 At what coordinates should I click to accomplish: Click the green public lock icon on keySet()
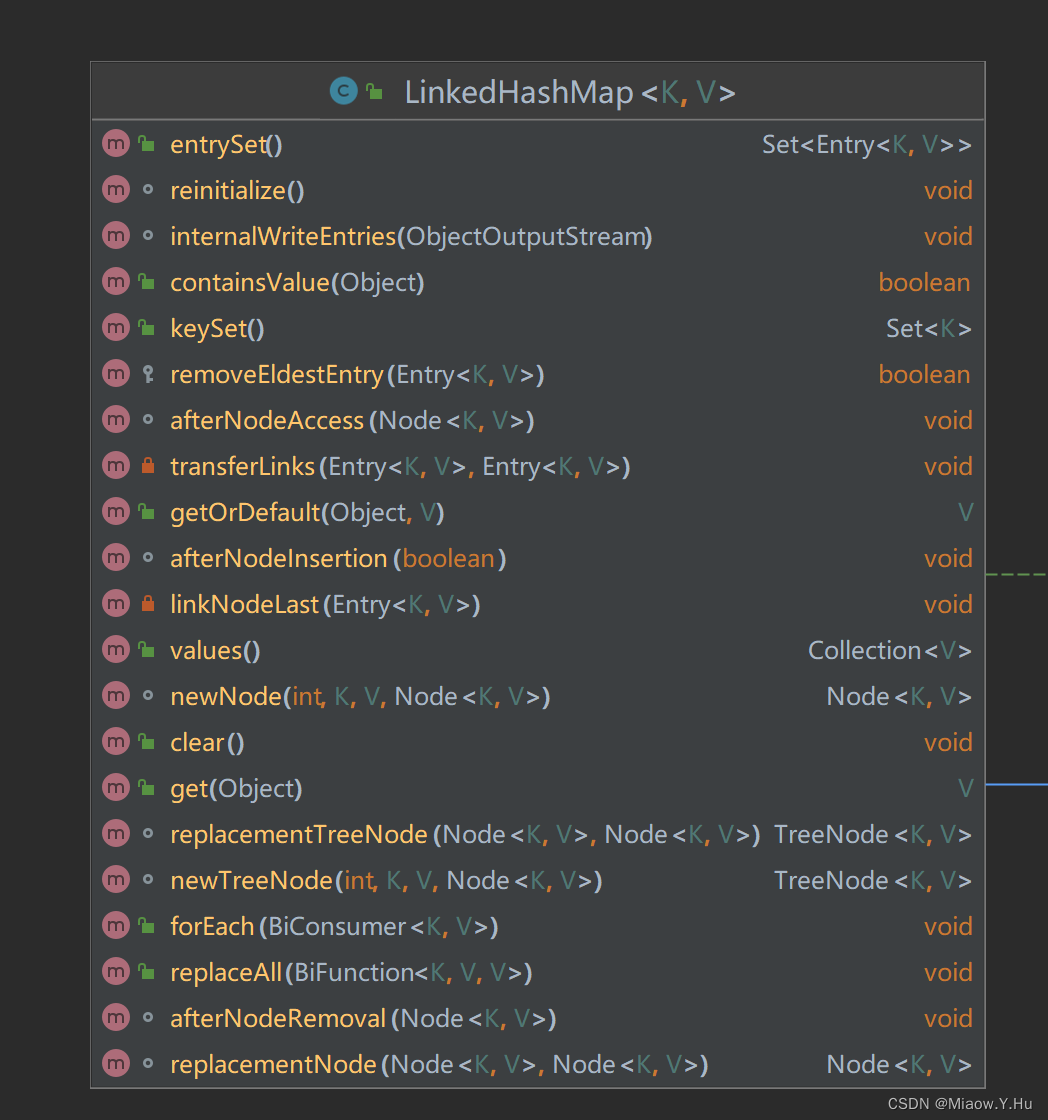coord(146,328)
